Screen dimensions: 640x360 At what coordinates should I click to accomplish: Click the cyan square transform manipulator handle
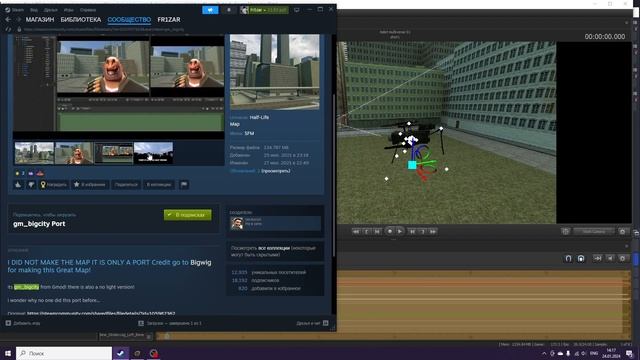click(x=412, y=165)
